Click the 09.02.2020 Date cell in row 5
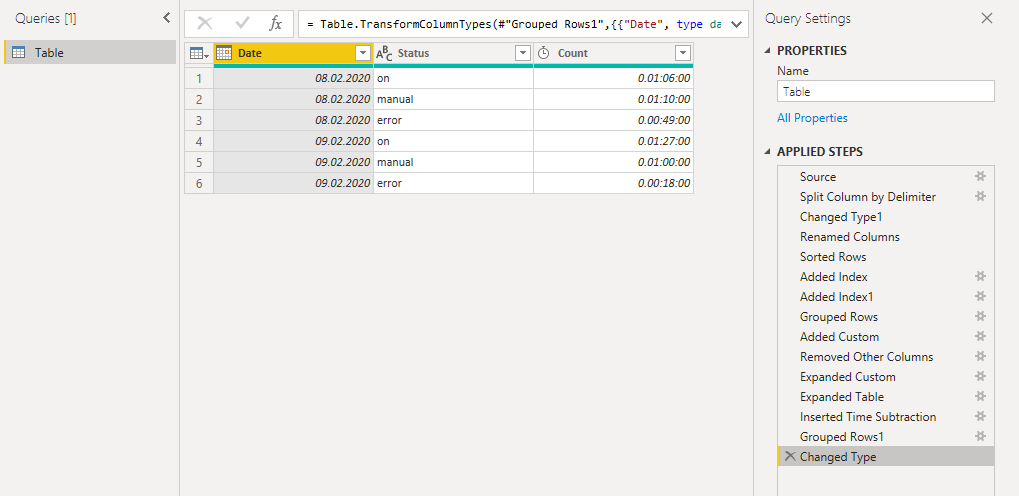This screenshot has width=1019, height=496. (294, 162)
